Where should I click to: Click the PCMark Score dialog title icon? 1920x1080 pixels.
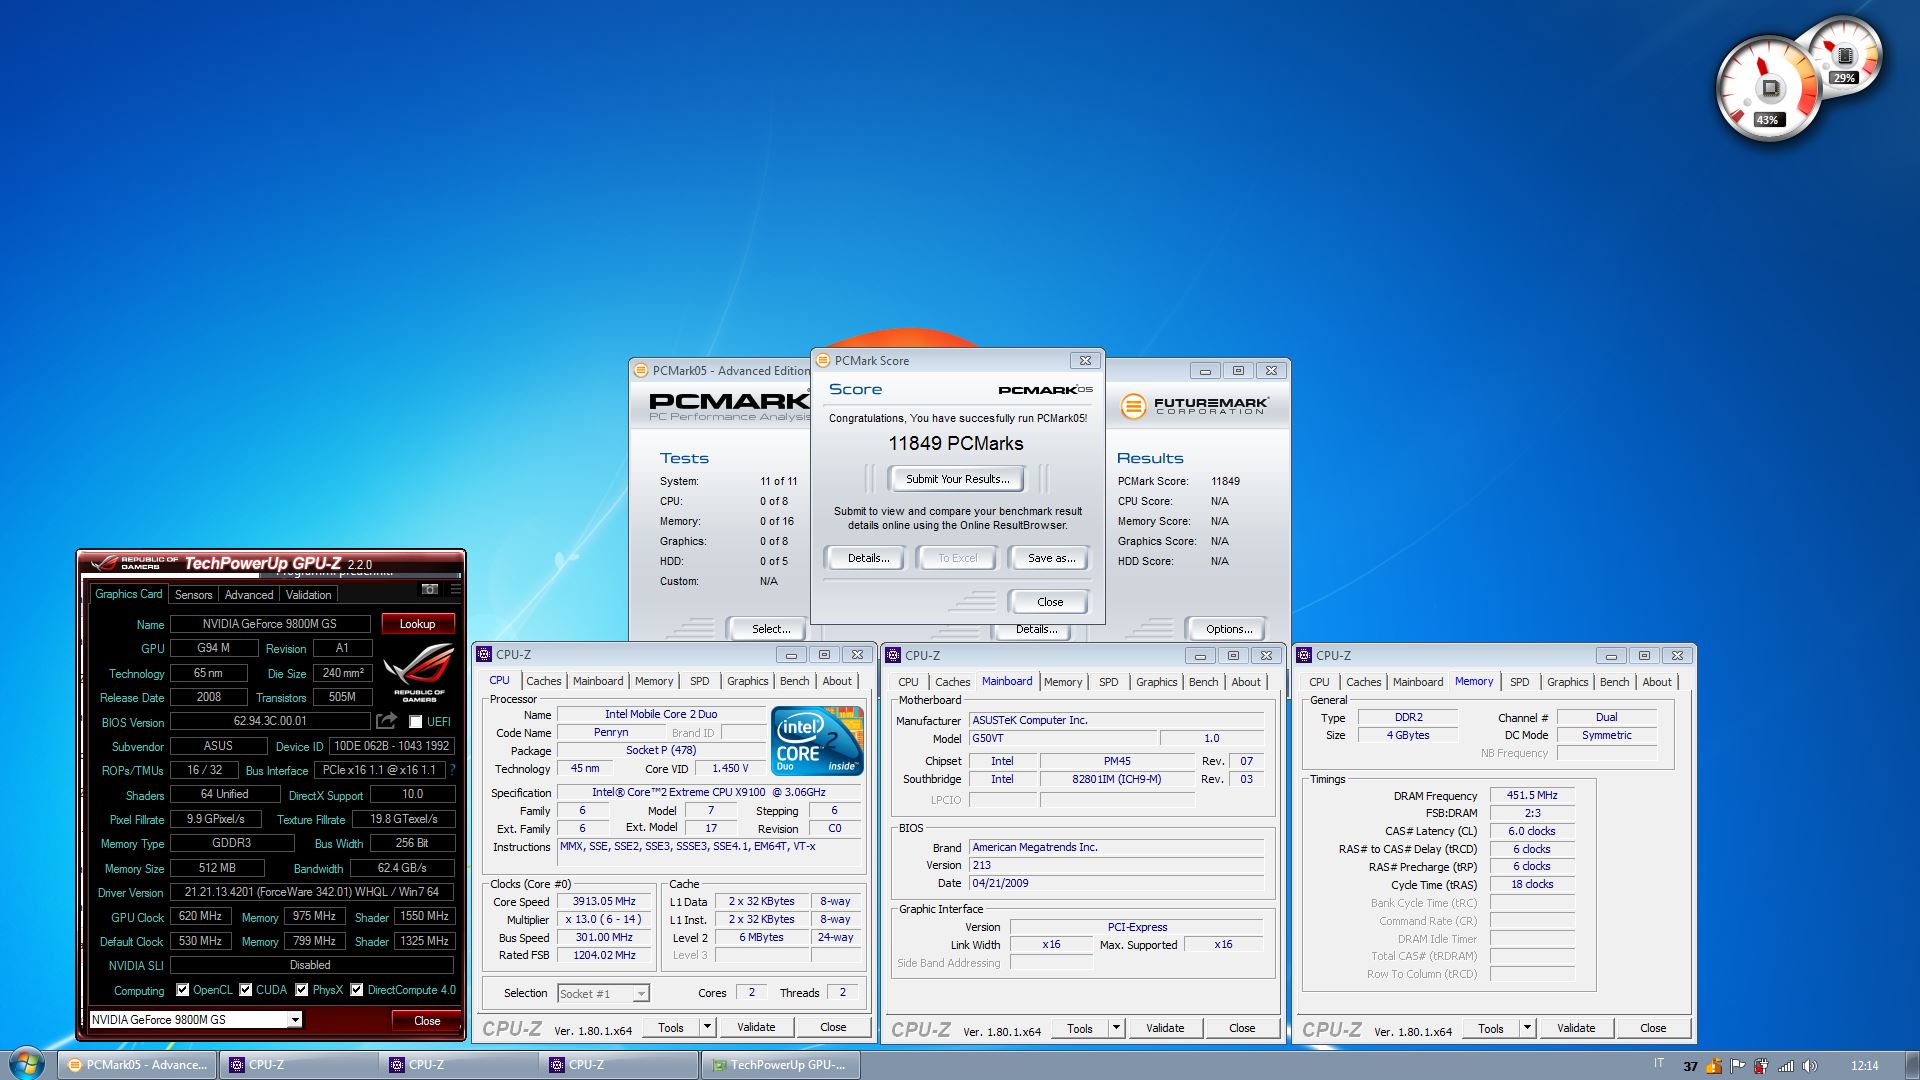coord(822,360)
